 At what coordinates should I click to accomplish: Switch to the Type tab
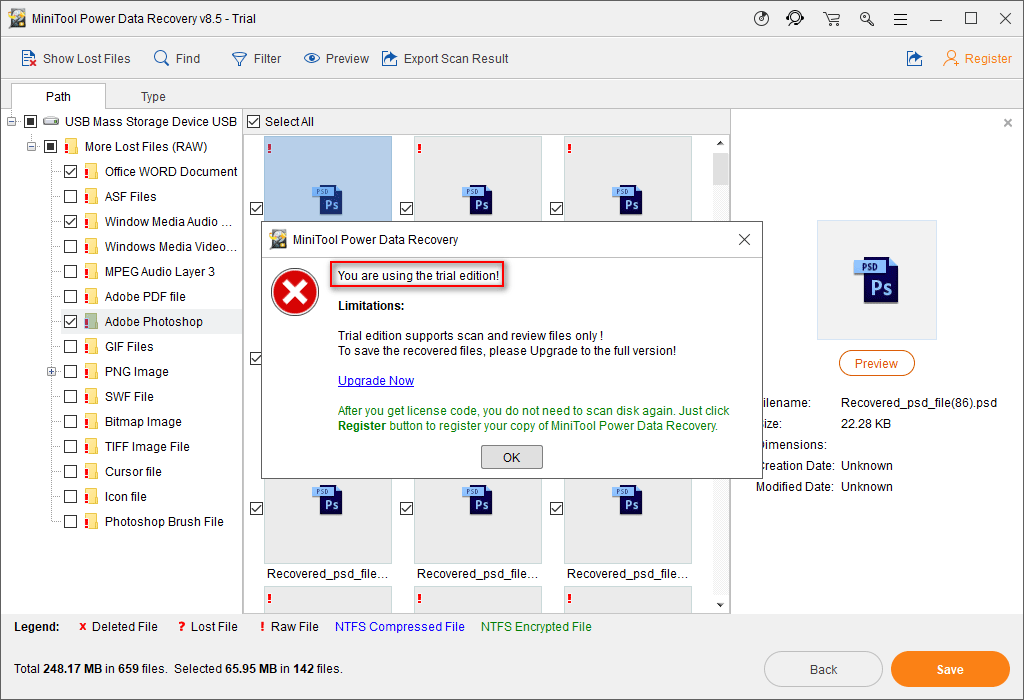click(153, 97)
